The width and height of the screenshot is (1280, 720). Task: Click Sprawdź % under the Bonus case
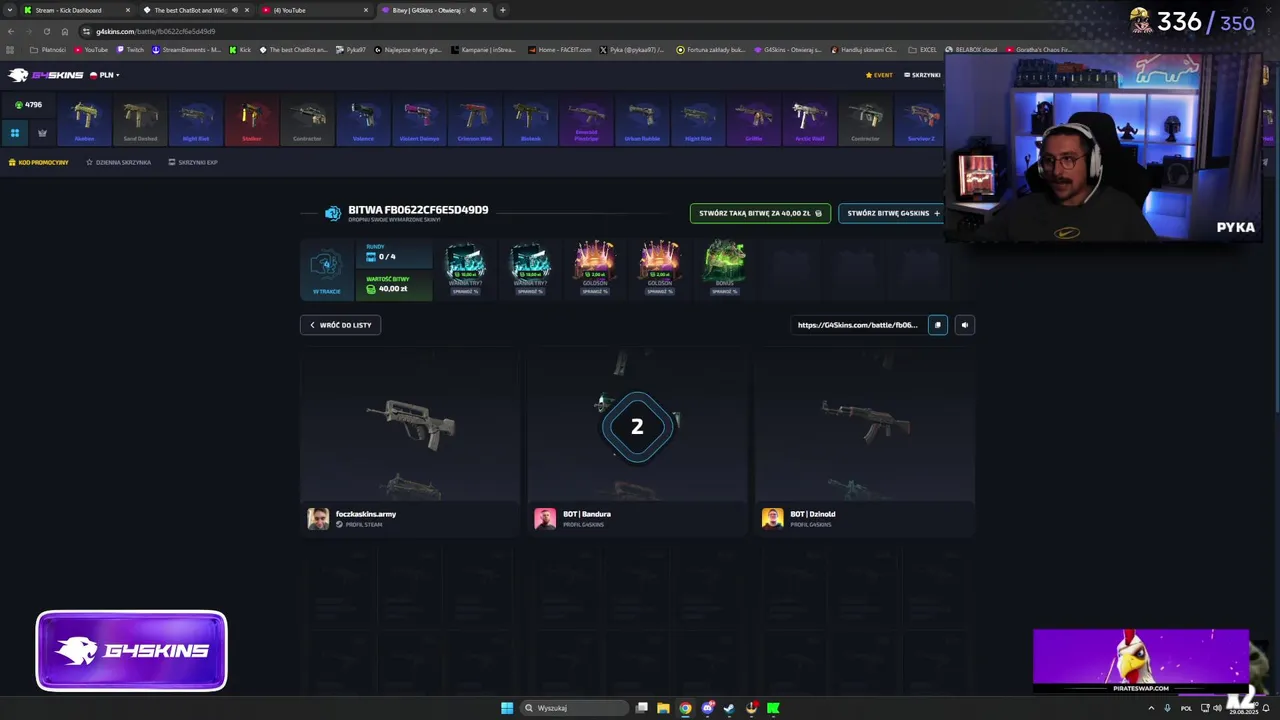pos(724,291)
